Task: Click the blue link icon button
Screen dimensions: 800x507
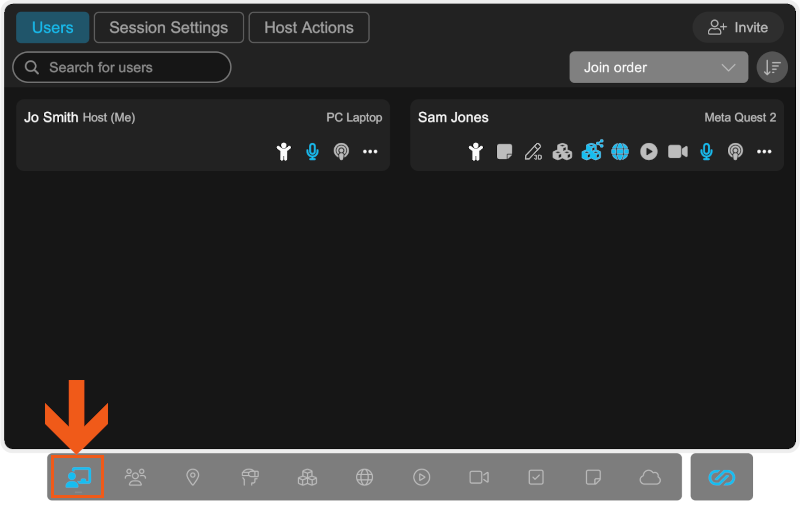Action: (721, 478)
